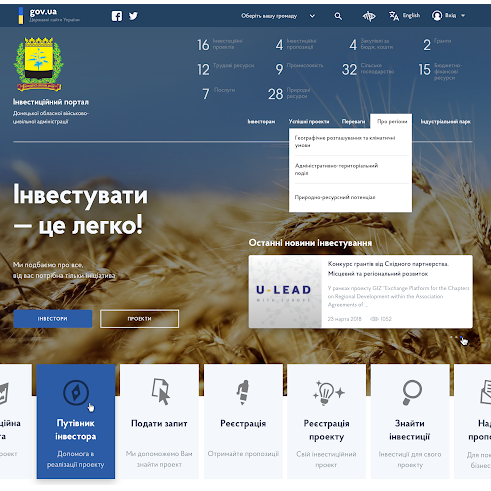Open the 12 Трудові ресурси counter

(x=226, y=69)
